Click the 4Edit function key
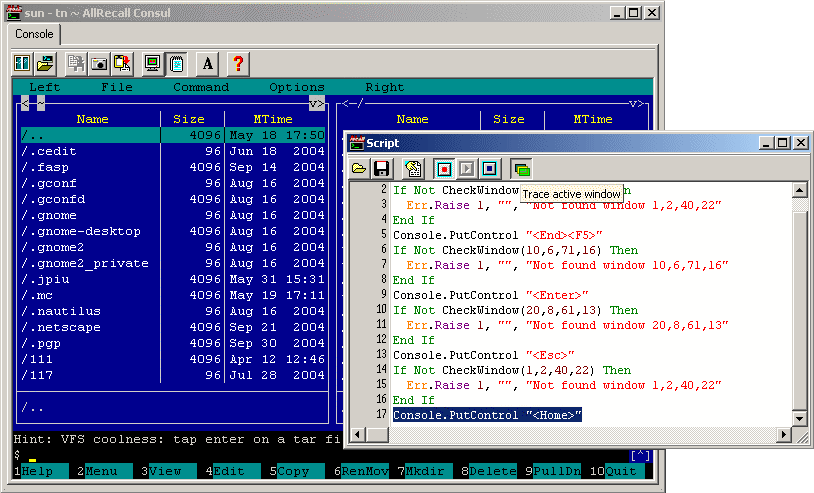This screenshot has width=814, height=493. coord(233,471)
